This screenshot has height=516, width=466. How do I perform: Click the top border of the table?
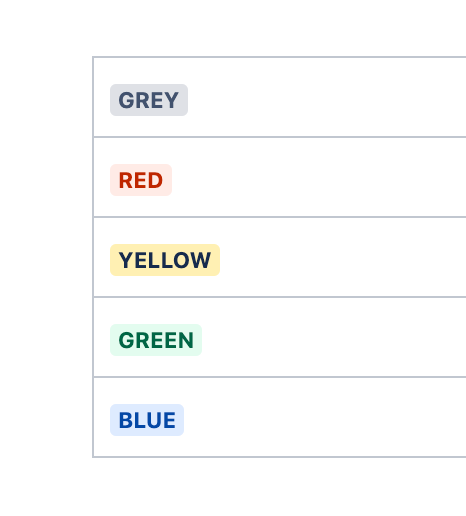point(279,57)
